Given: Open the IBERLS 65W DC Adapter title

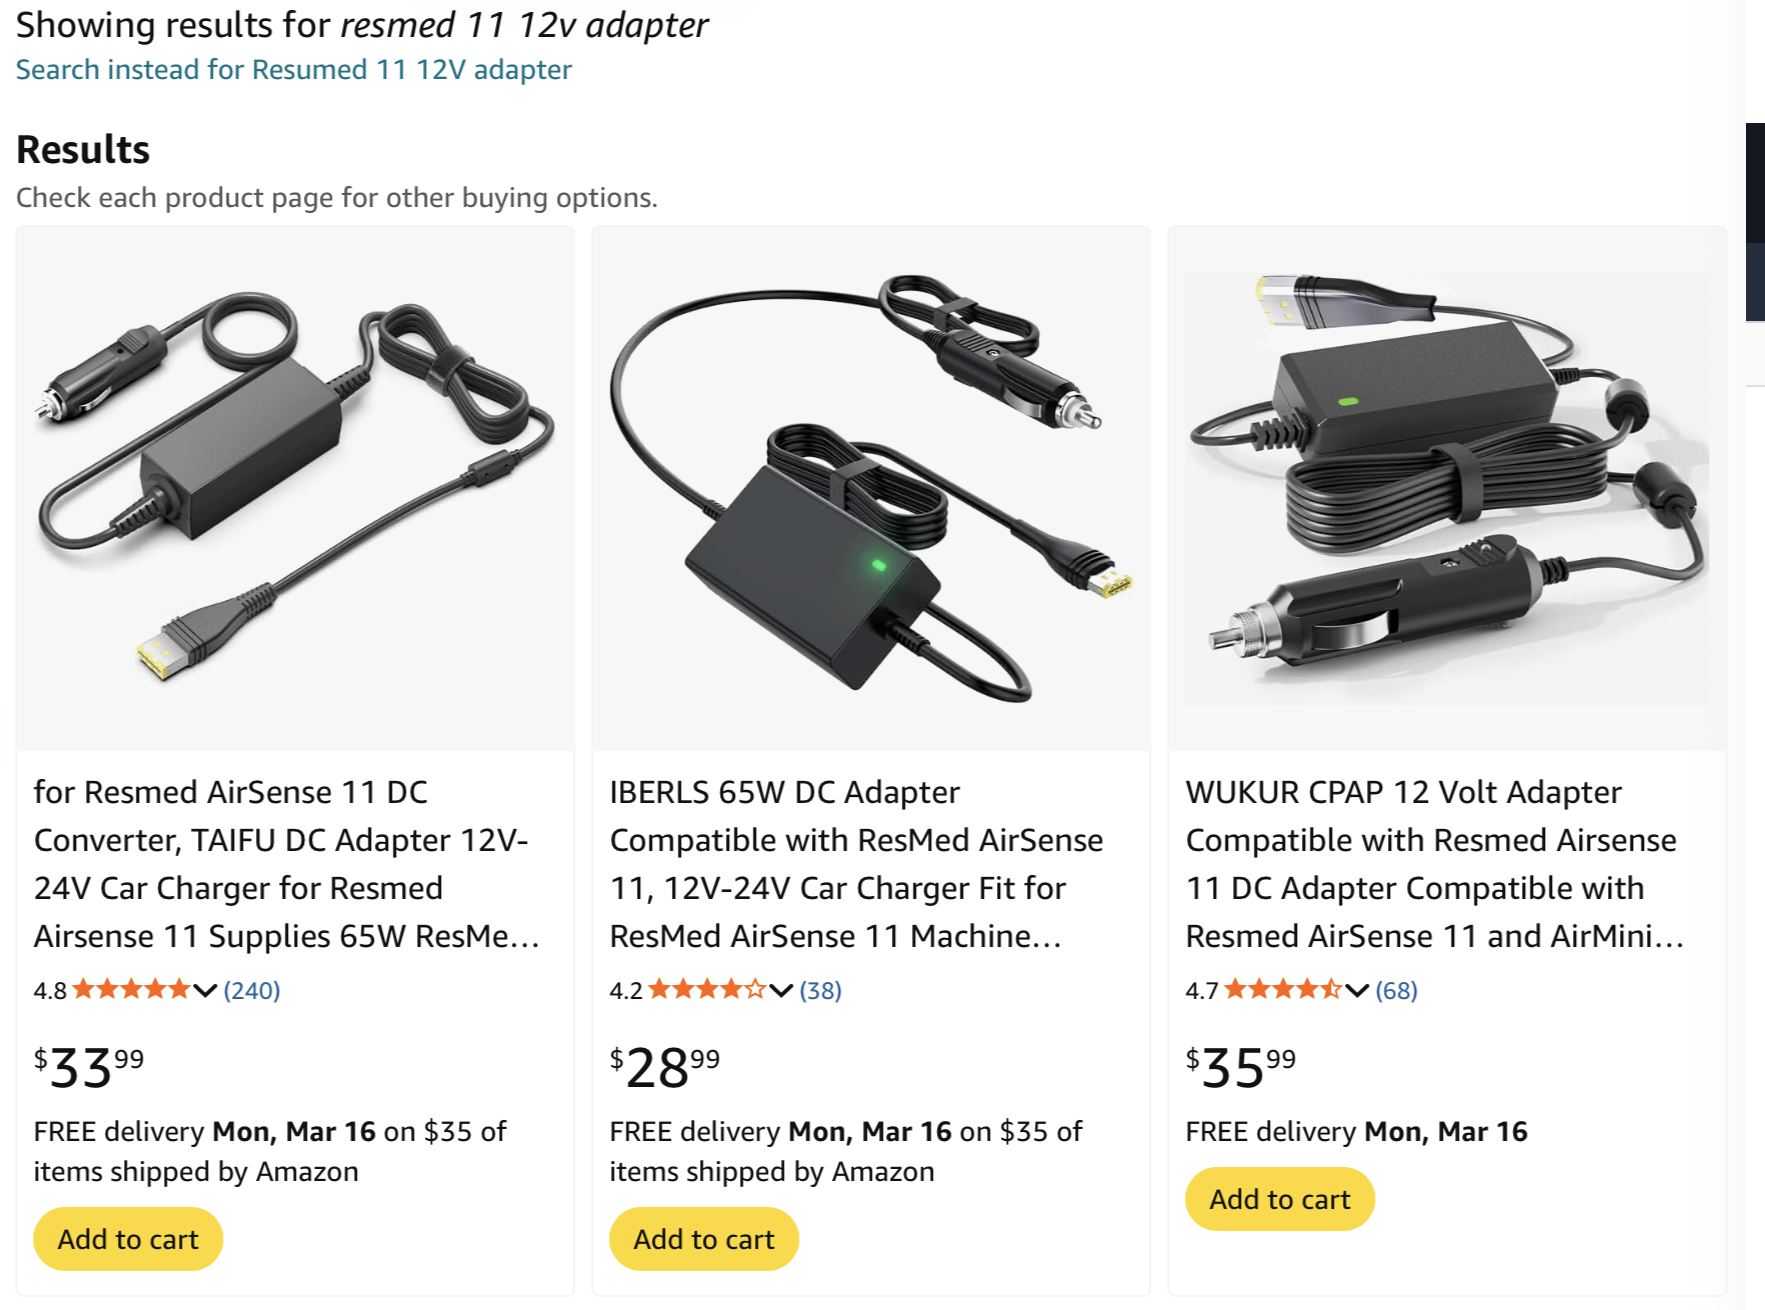Looking at the screenshot, I should 856,863.
